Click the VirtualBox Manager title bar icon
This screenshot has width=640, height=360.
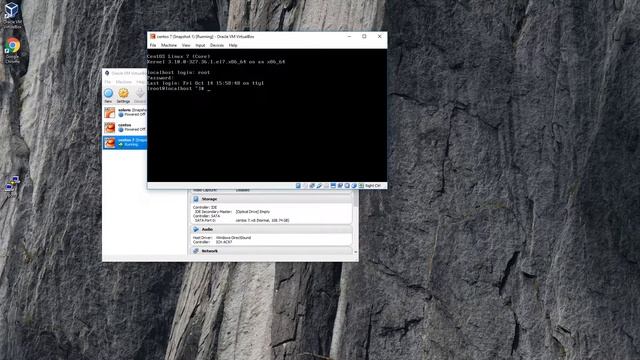coord(107,73)
